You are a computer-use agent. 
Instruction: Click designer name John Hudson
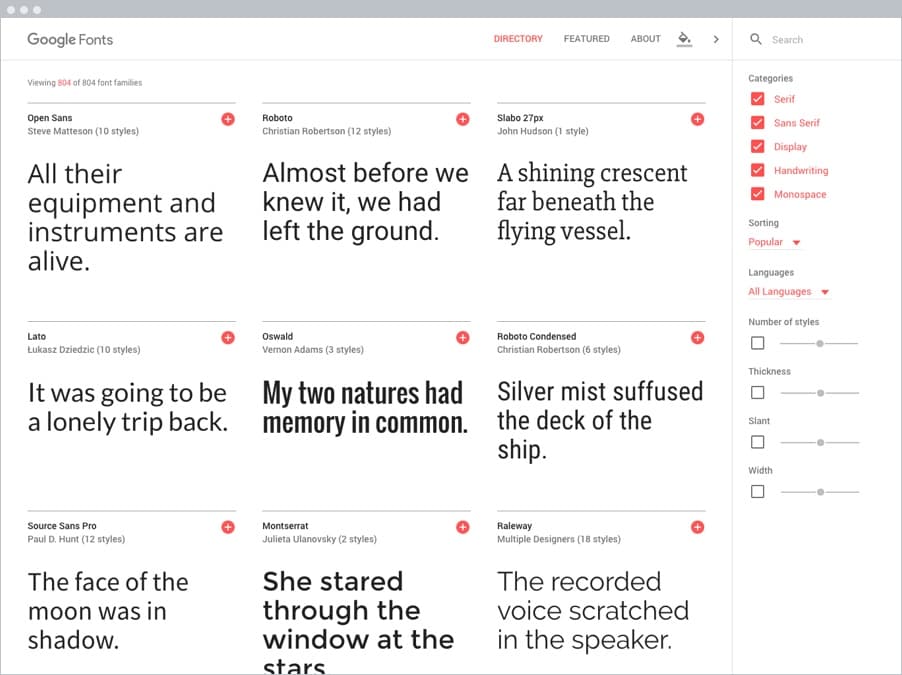525,131
